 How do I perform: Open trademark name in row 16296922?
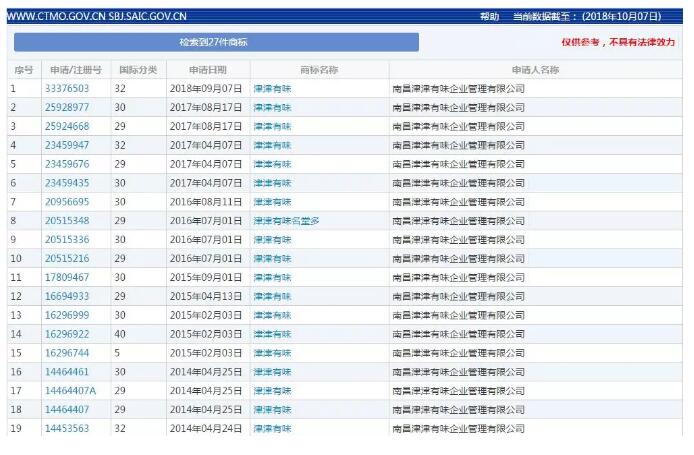click(272, 334)
